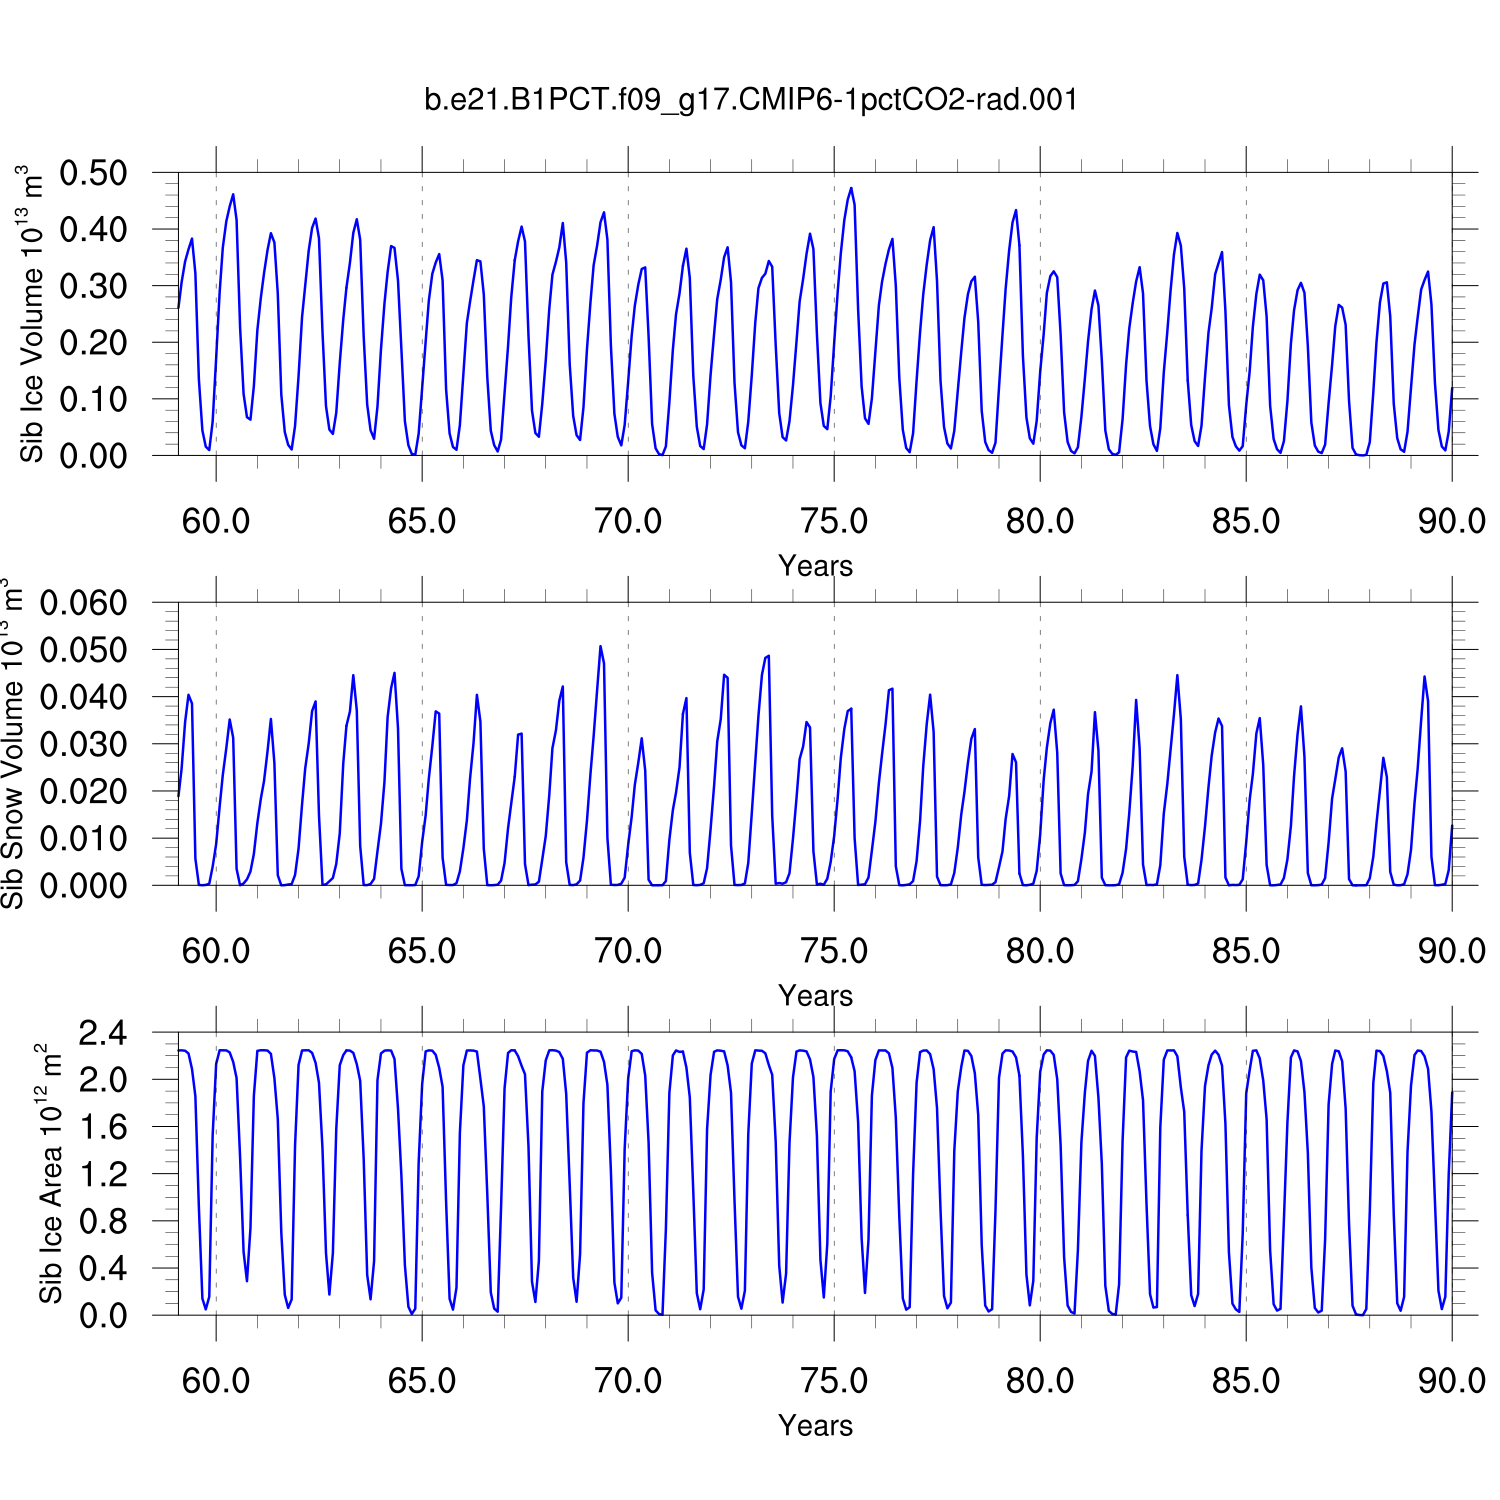Click the 65.0 x-axis tick in the middle plot
This screenshot has width=1500, height=1500.
coord(422,951)
